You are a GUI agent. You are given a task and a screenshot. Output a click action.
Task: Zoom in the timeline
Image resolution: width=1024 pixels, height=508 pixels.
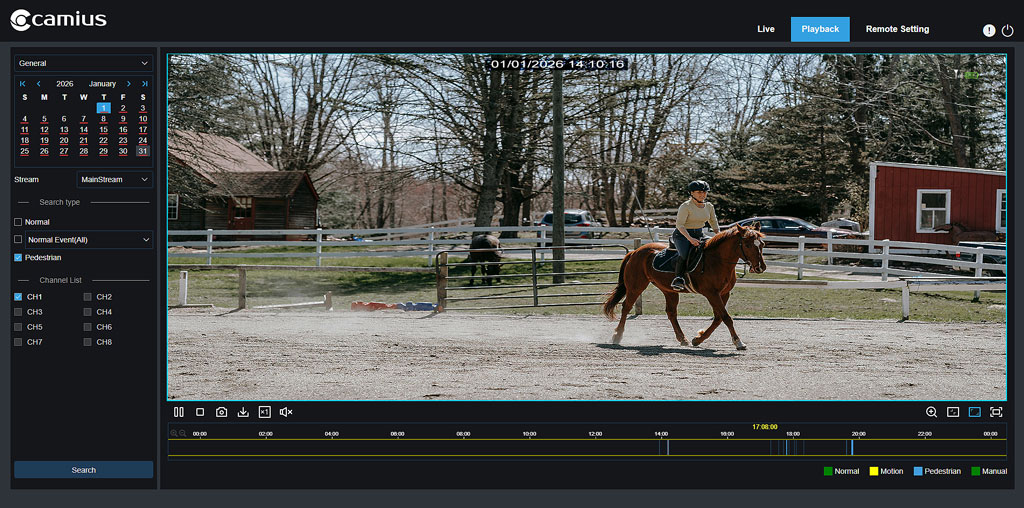pyautogui.click(x=174, y=433)
